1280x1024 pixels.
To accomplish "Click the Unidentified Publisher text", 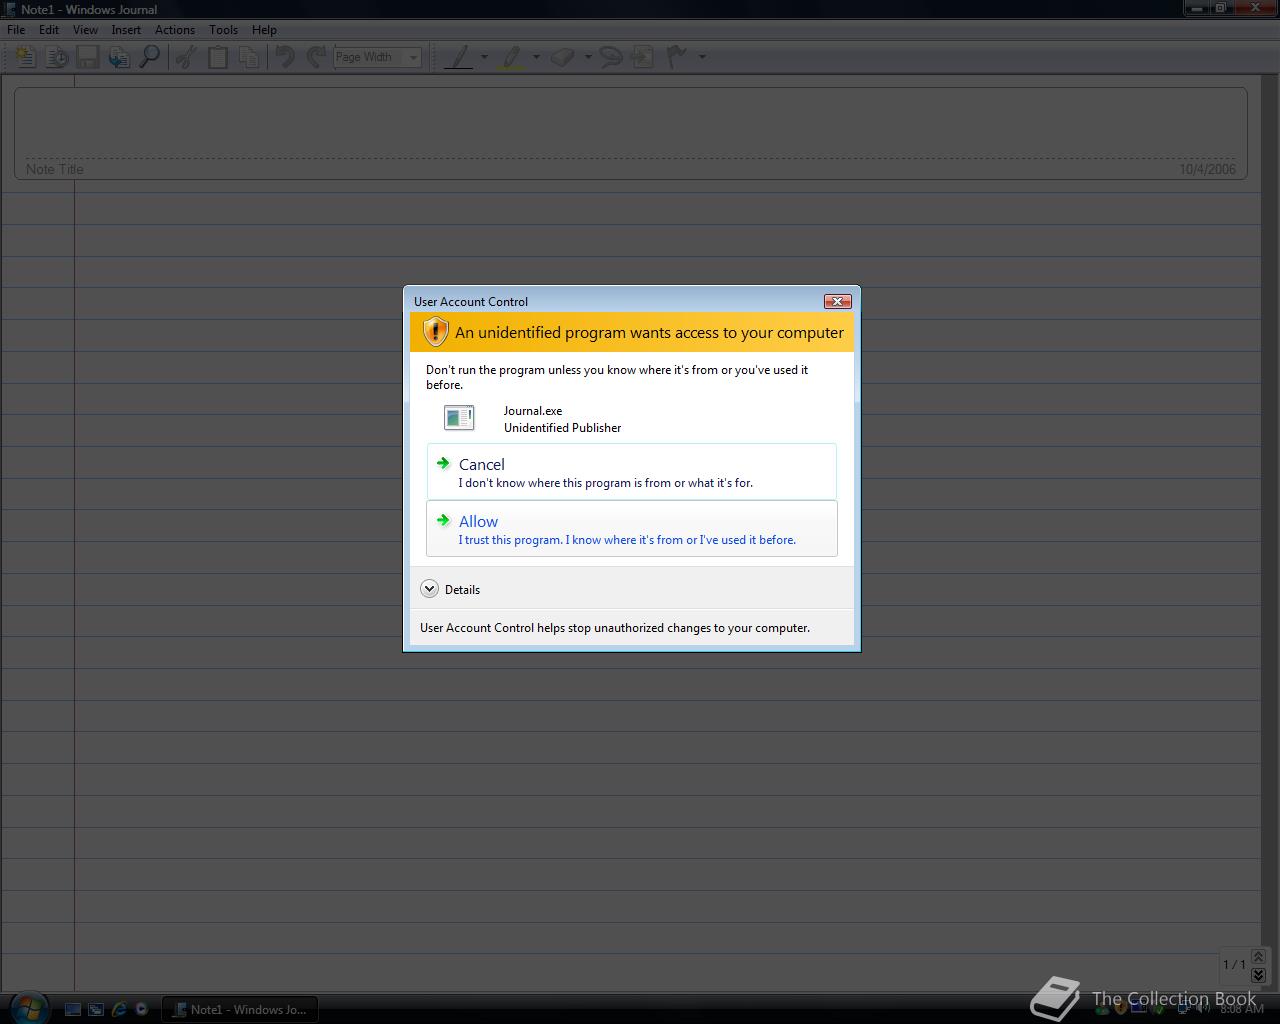I will coord(562,428).
